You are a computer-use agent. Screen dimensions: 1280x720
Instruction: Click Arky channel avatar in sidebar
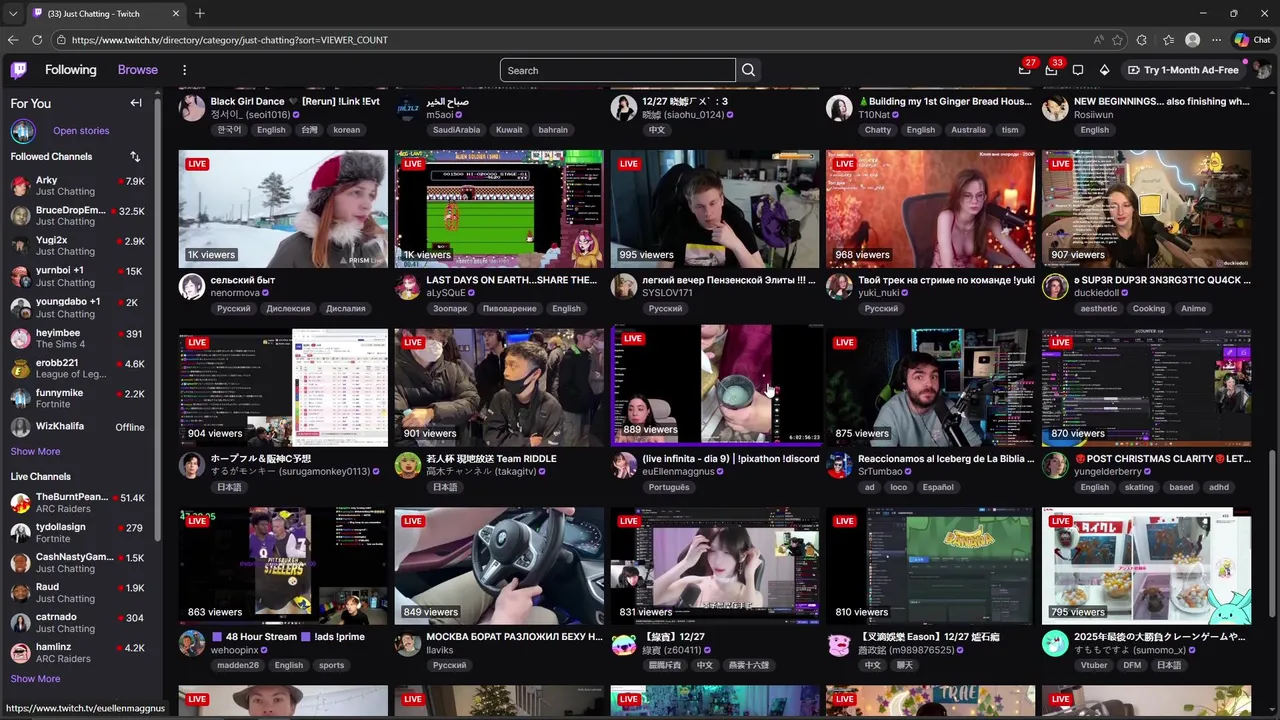coord(20,186)
